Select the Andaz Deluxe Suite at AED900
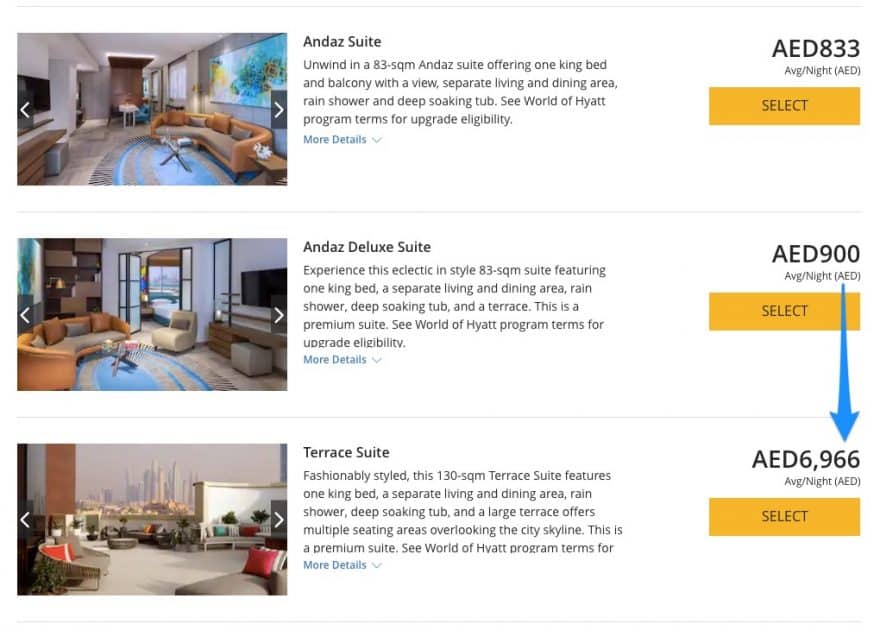This screenshot has height=630, width=880. 784,311
